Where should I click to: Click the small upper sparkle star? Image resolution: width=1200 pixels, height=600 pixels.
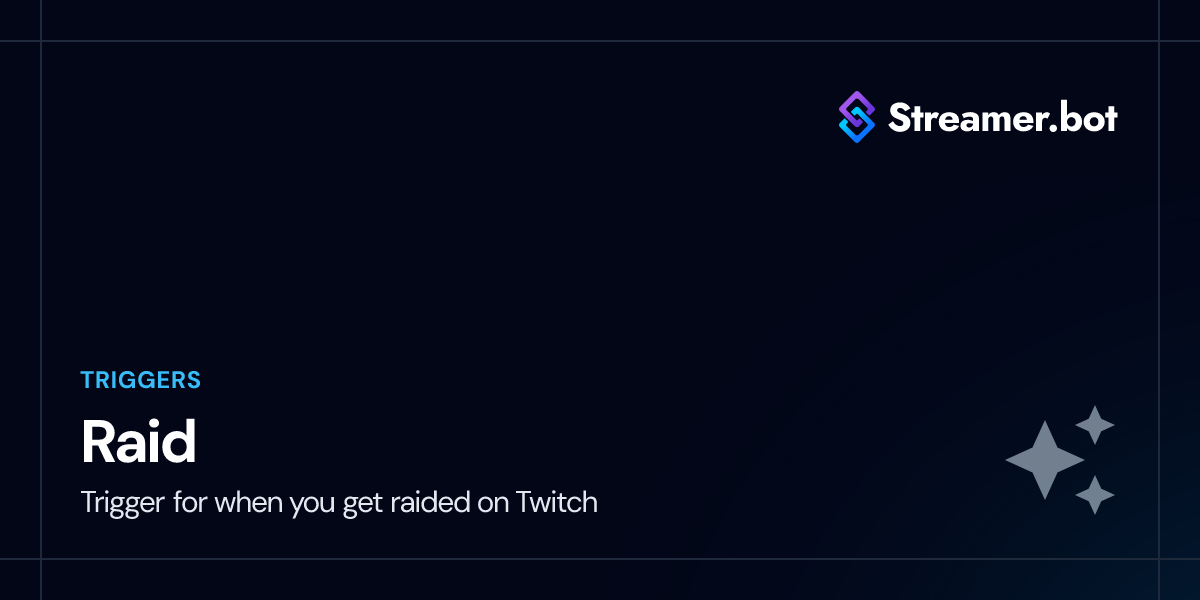coord(1095,425)
